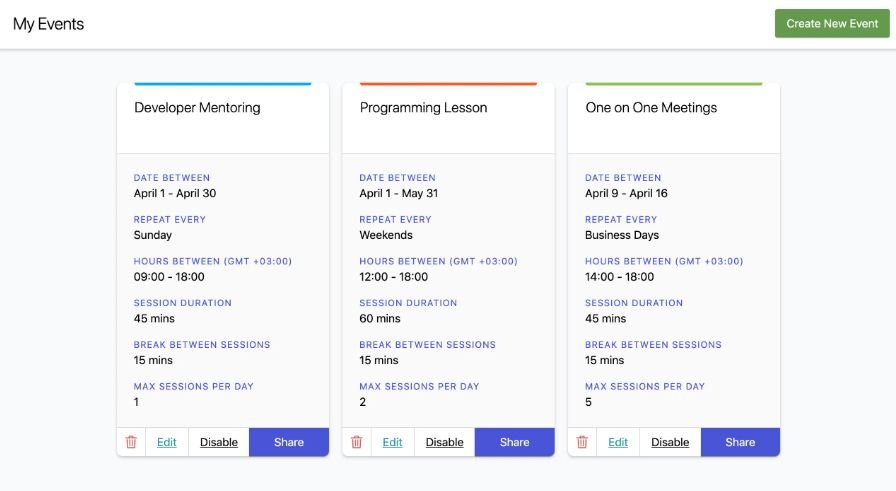Click One on One Meetings' 45 mins duration
The image size is (896, 491).
click(x=606, y=318)
